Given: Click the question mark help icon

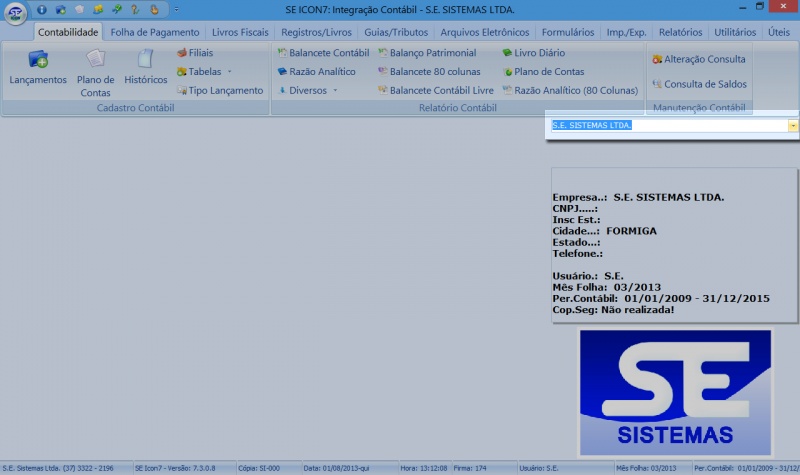Looking at the screenshot, I should (x=134, y=9).
